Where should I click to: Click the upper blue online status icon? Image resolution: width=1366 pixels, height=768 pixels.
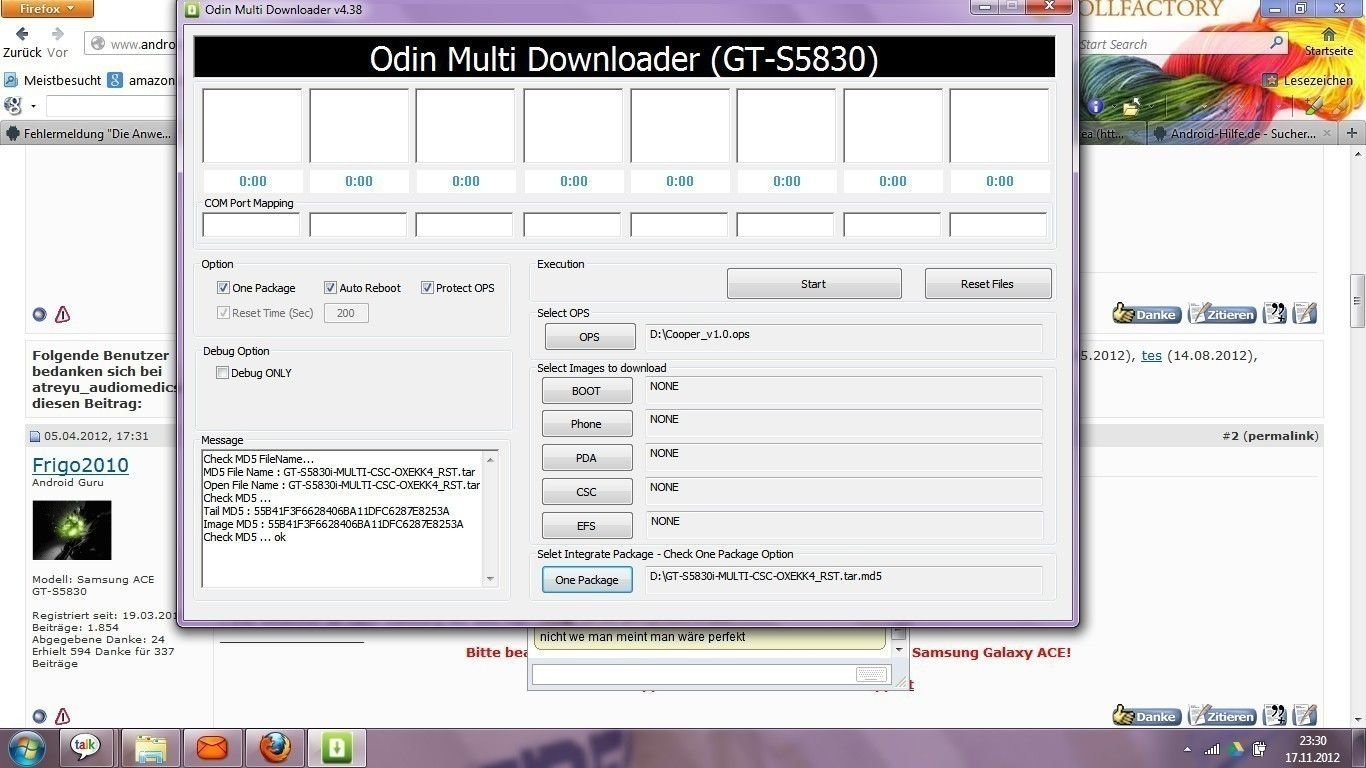pyautogui.click(x=39, y=314)
